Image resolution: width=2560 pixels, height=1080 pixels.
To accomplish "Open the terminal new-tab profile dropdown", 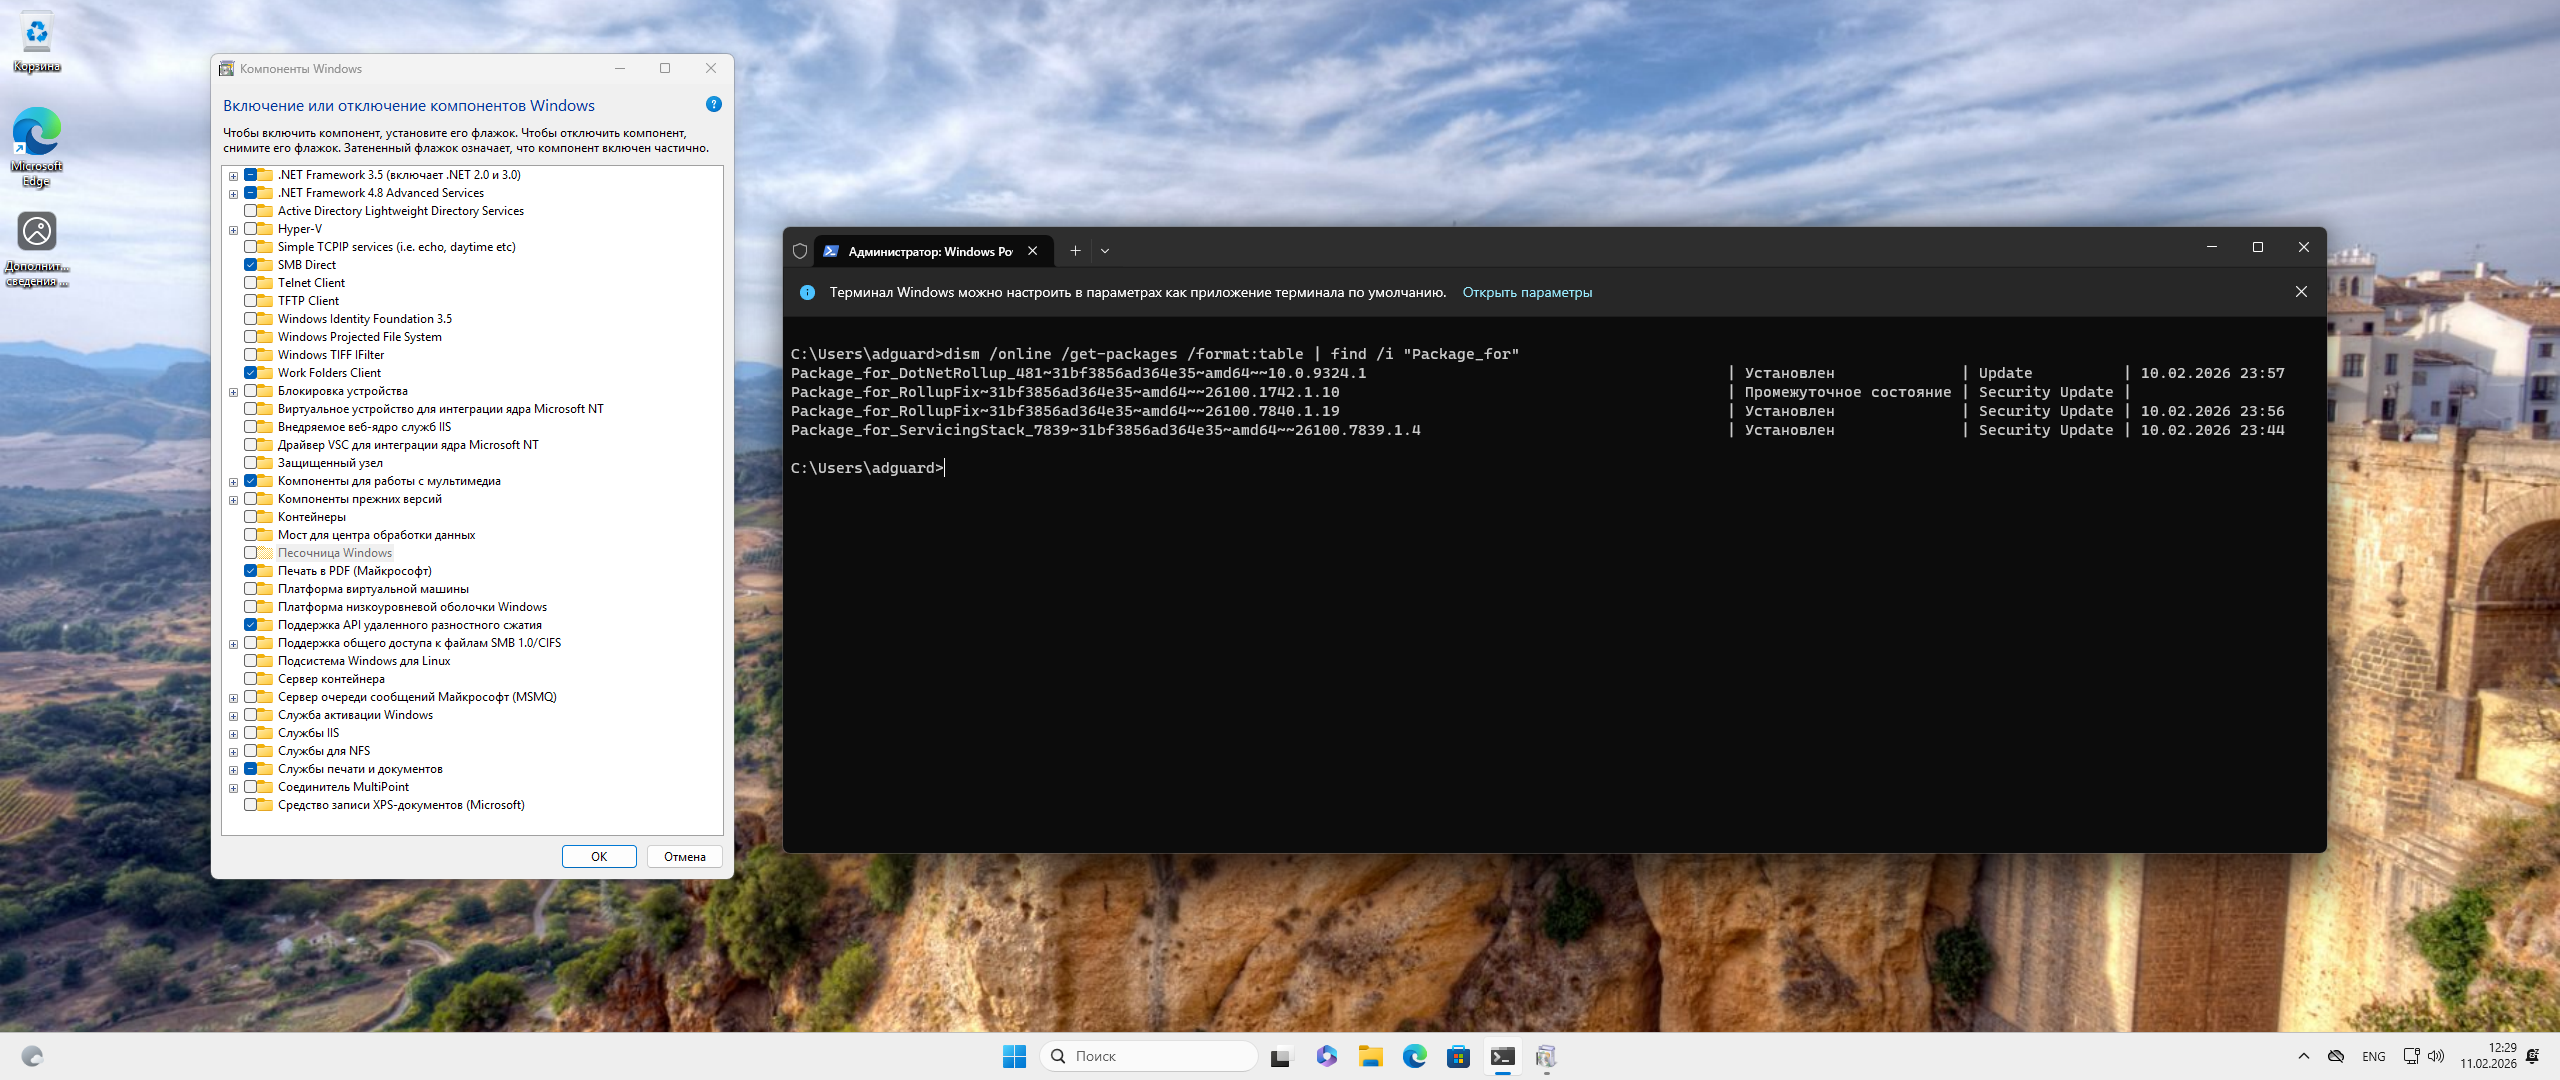I will point(1105,251).
